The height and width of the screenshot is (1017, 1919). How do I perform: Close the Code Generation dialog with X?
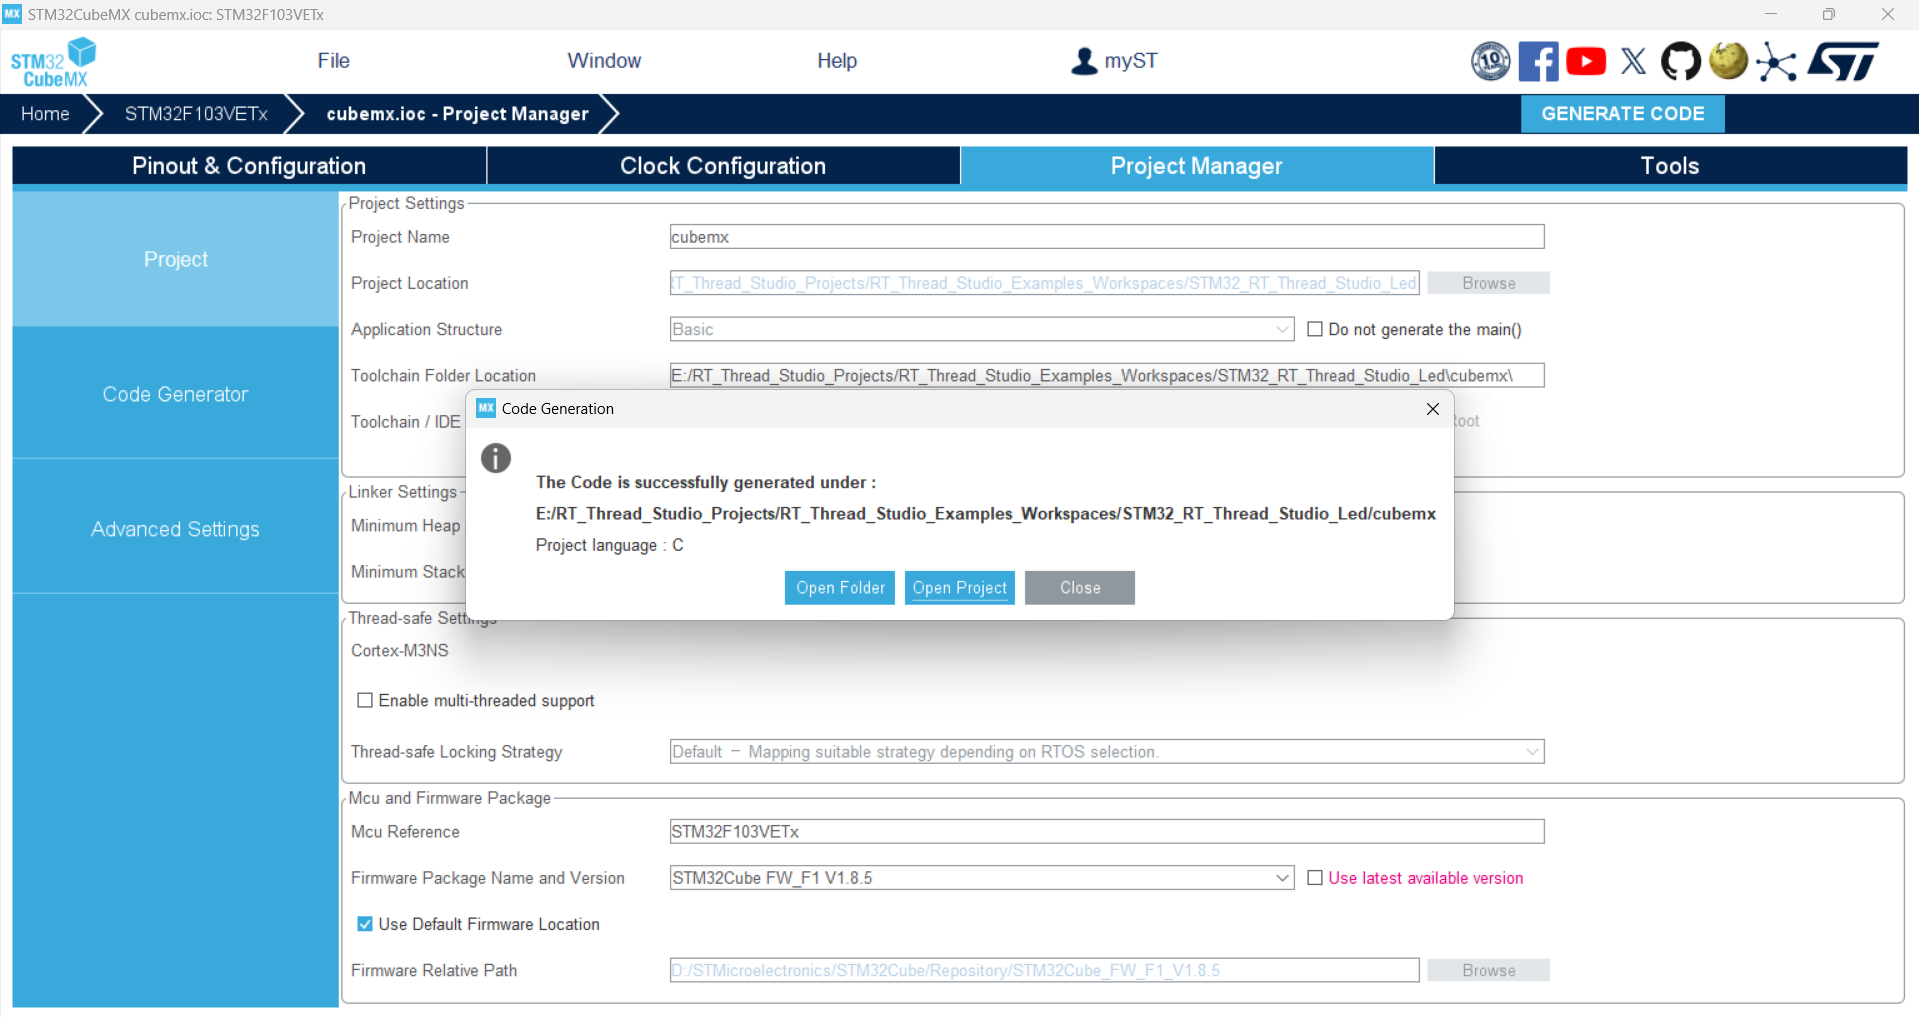pyautogui.click(x=1432, y=409)
